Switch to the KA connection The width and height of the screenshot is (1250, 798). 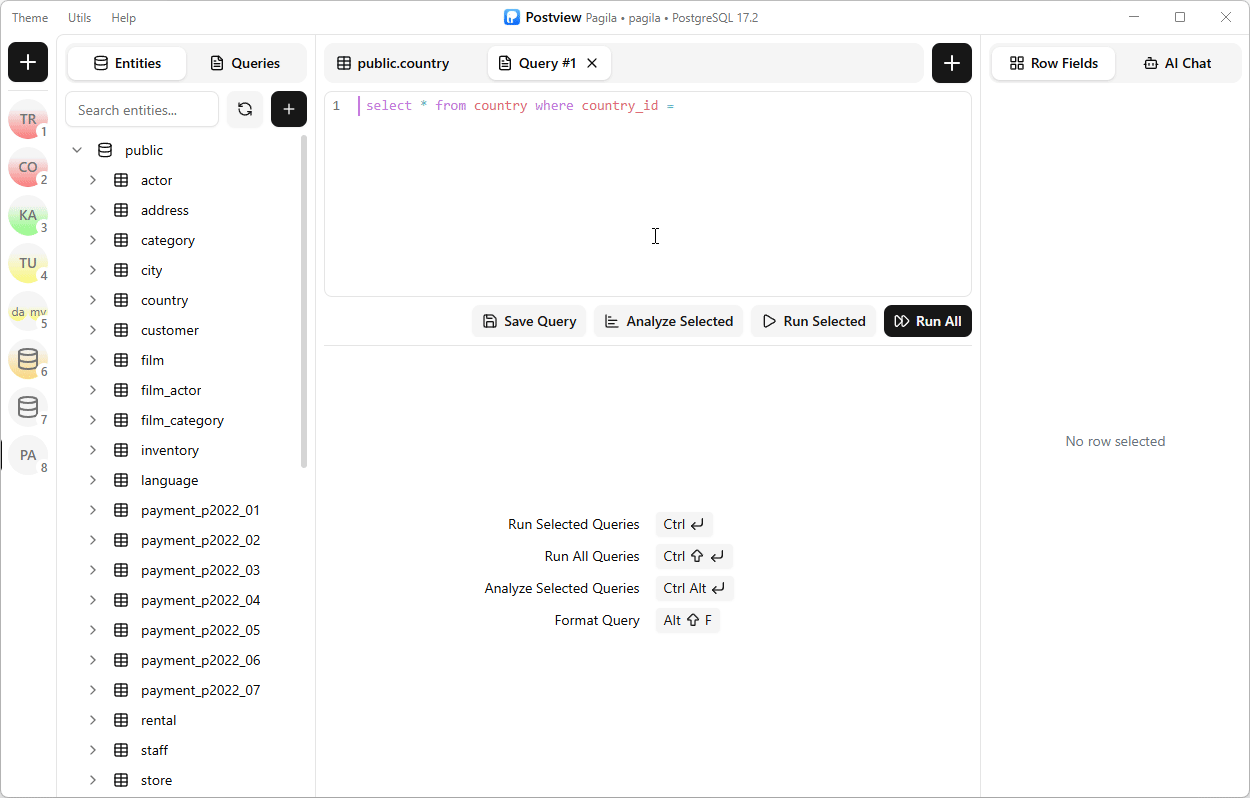[x=28, y=215]
